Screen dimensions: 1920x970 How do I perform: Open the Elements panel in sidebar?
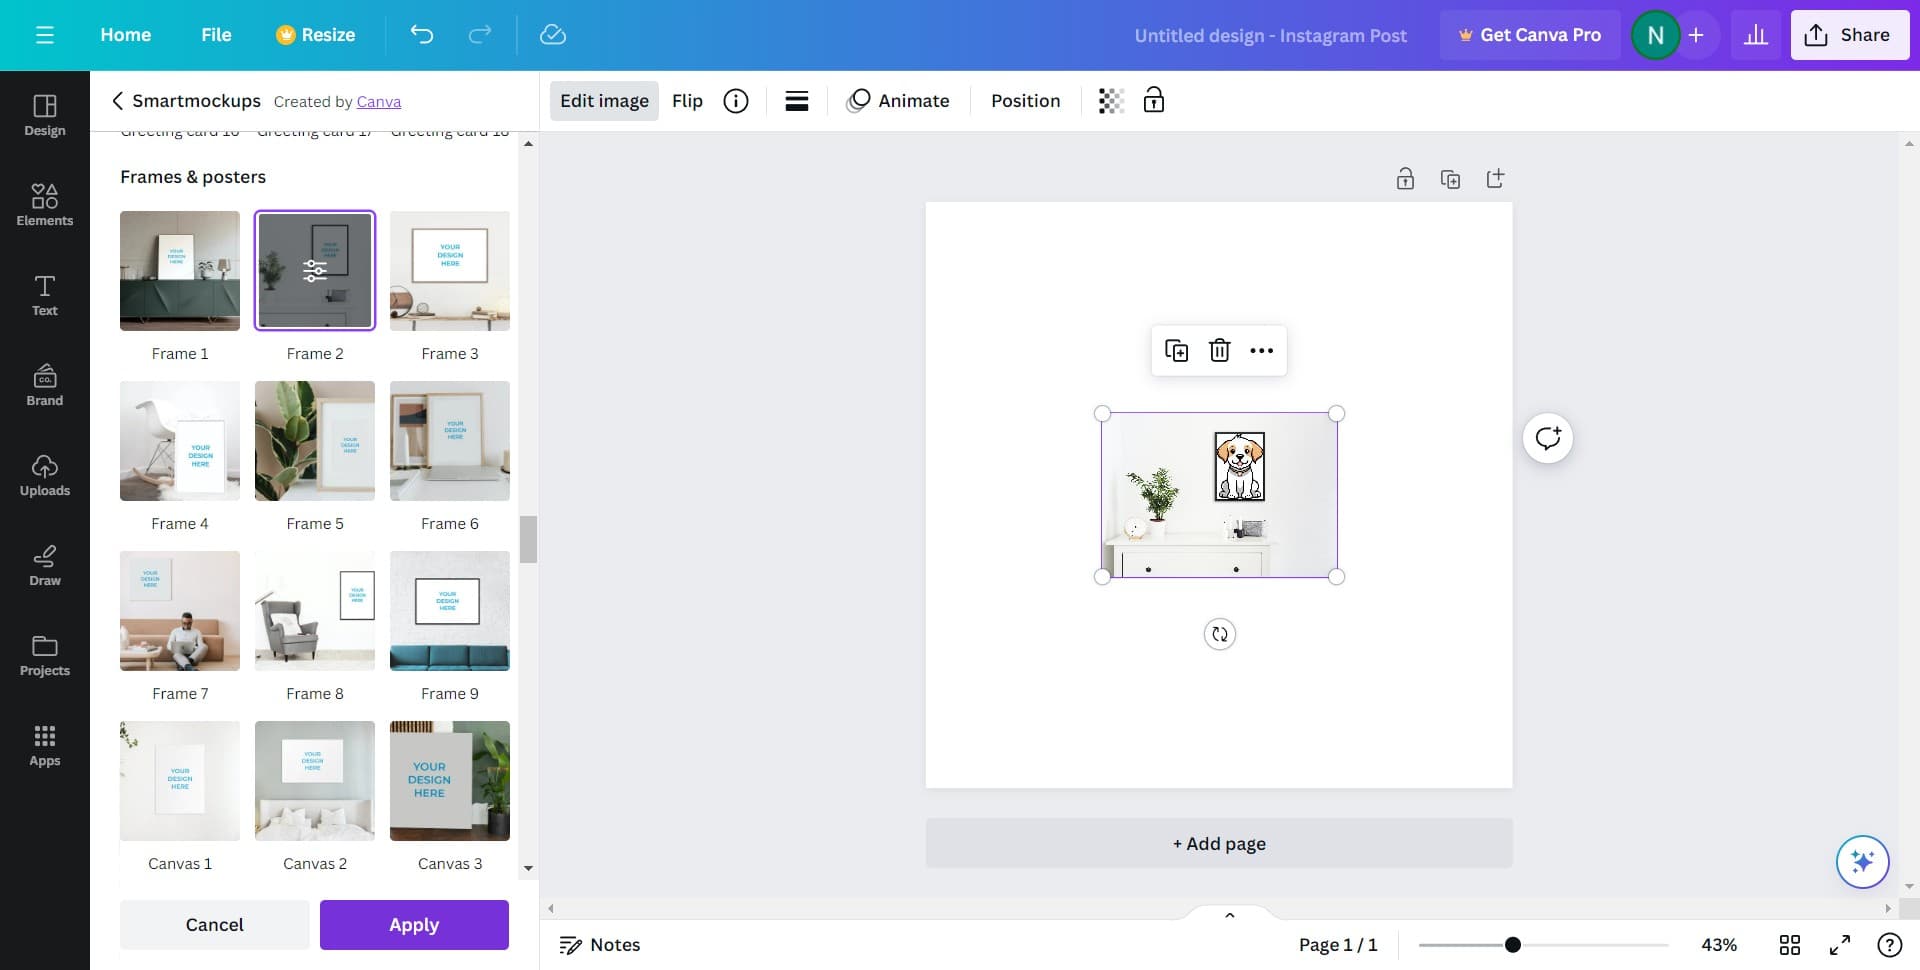[44, 204]
